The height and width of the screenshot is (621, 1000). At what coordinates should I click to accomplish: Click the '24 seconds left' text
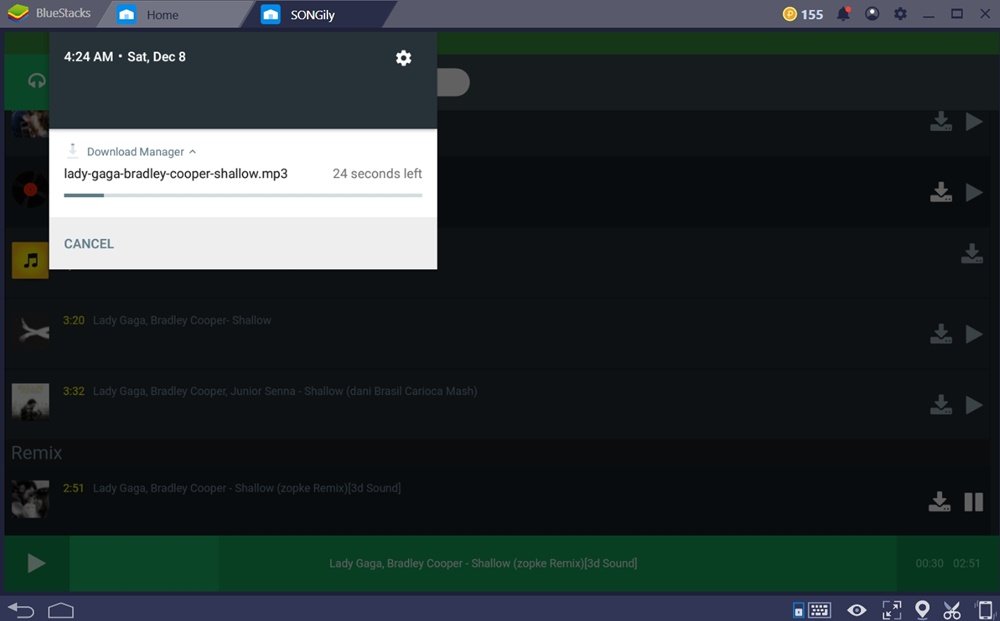(x=377, y=173)
